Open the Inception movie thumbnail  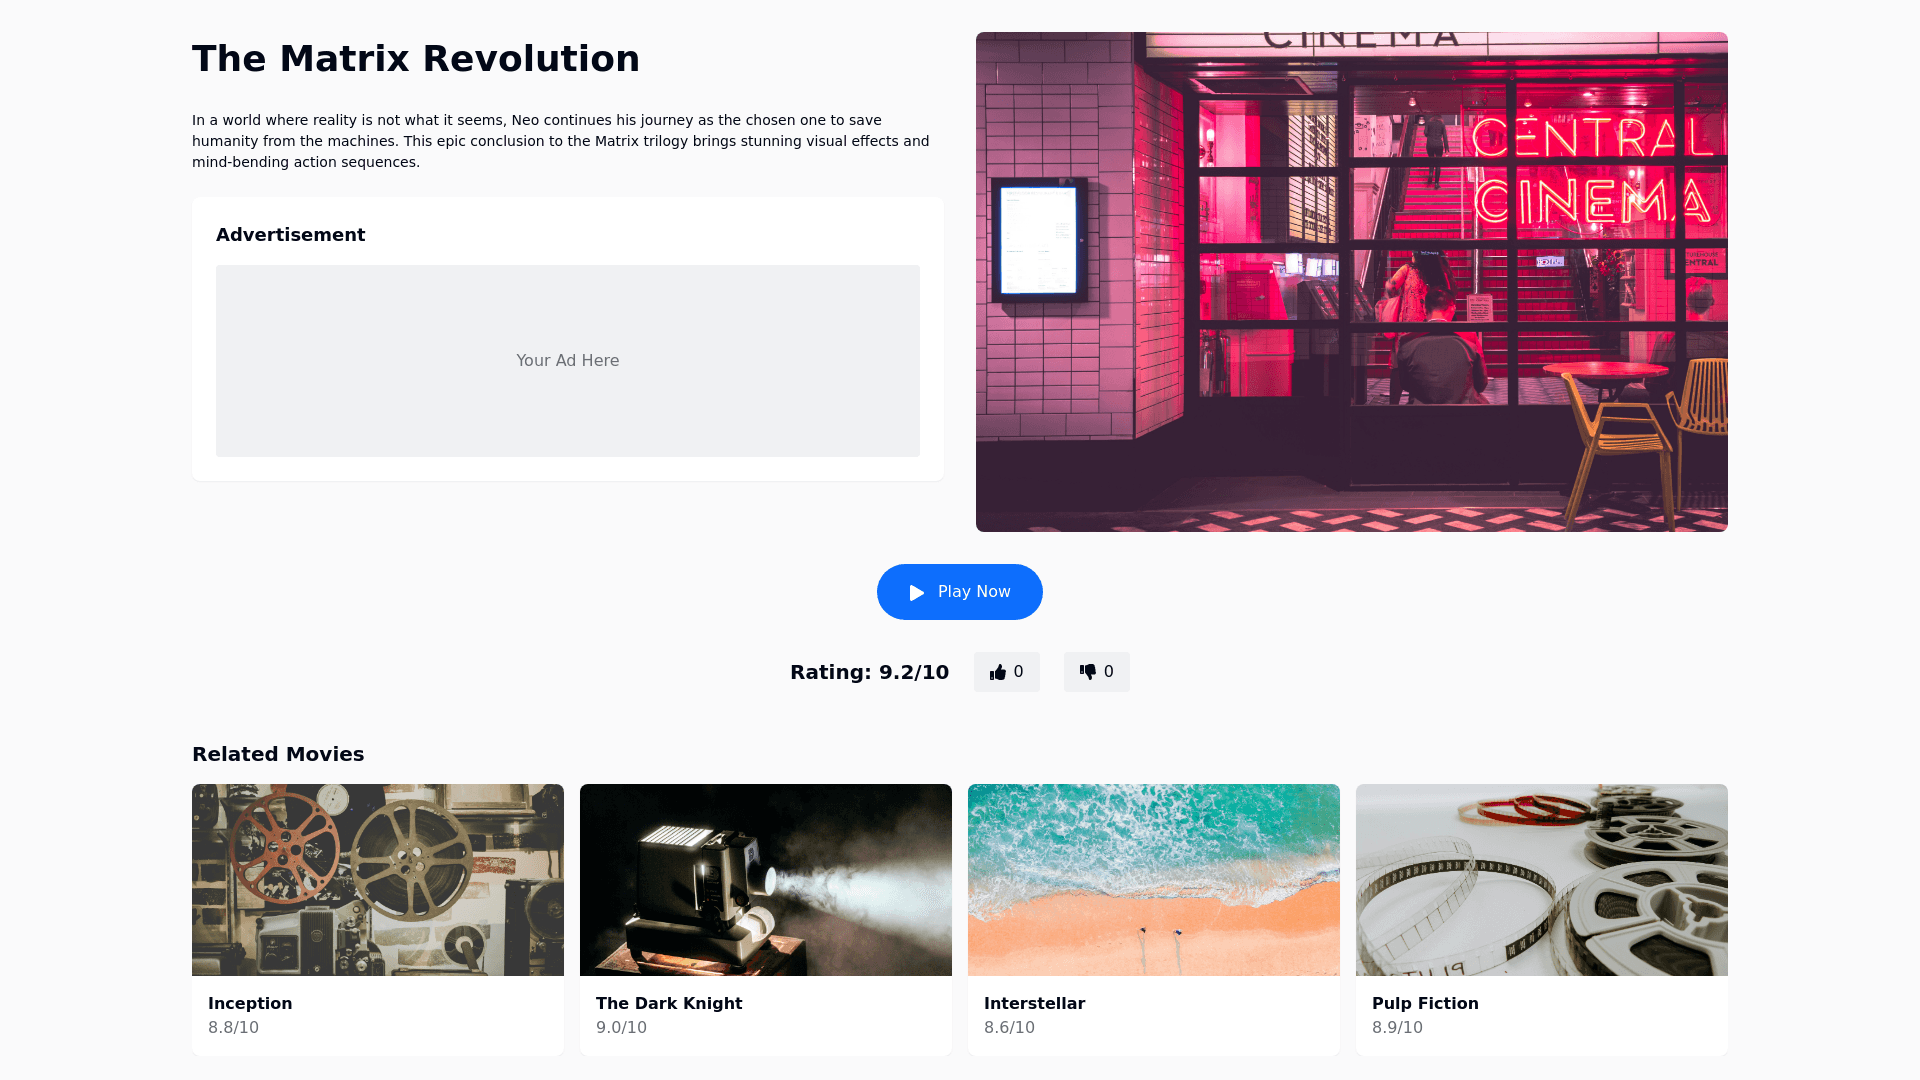[x=378, y=880]
